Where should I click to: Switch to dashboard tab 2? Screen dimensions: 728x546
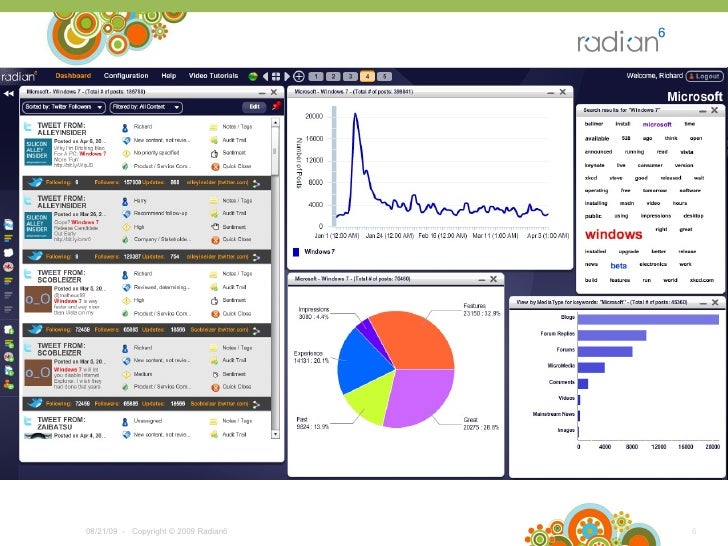(333, 76)
